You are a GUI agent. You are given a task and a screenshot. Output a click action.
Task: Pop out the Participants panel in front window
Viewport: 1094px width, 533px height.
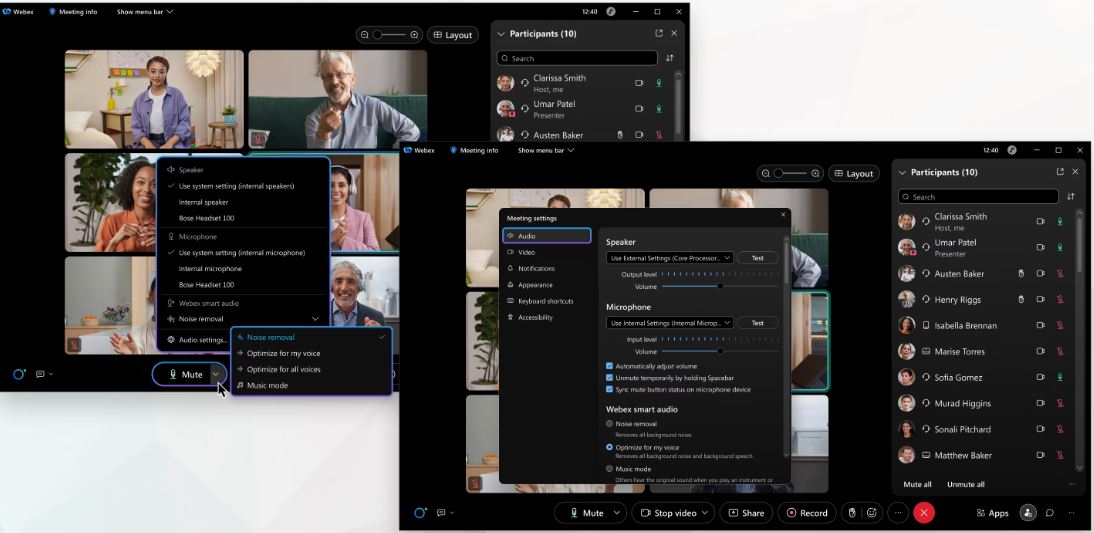1060,172
